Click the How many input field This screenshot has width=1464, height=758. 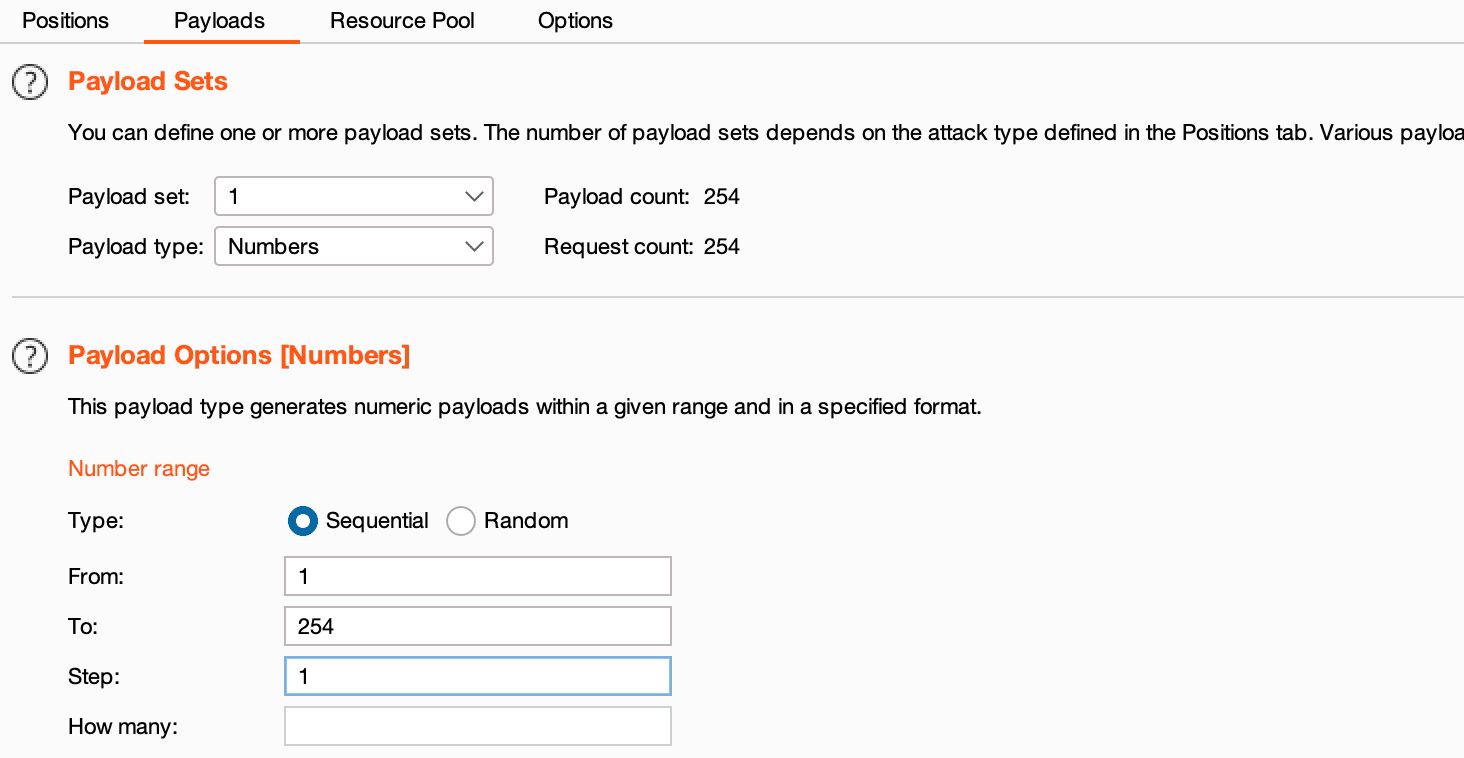(478, 727)
